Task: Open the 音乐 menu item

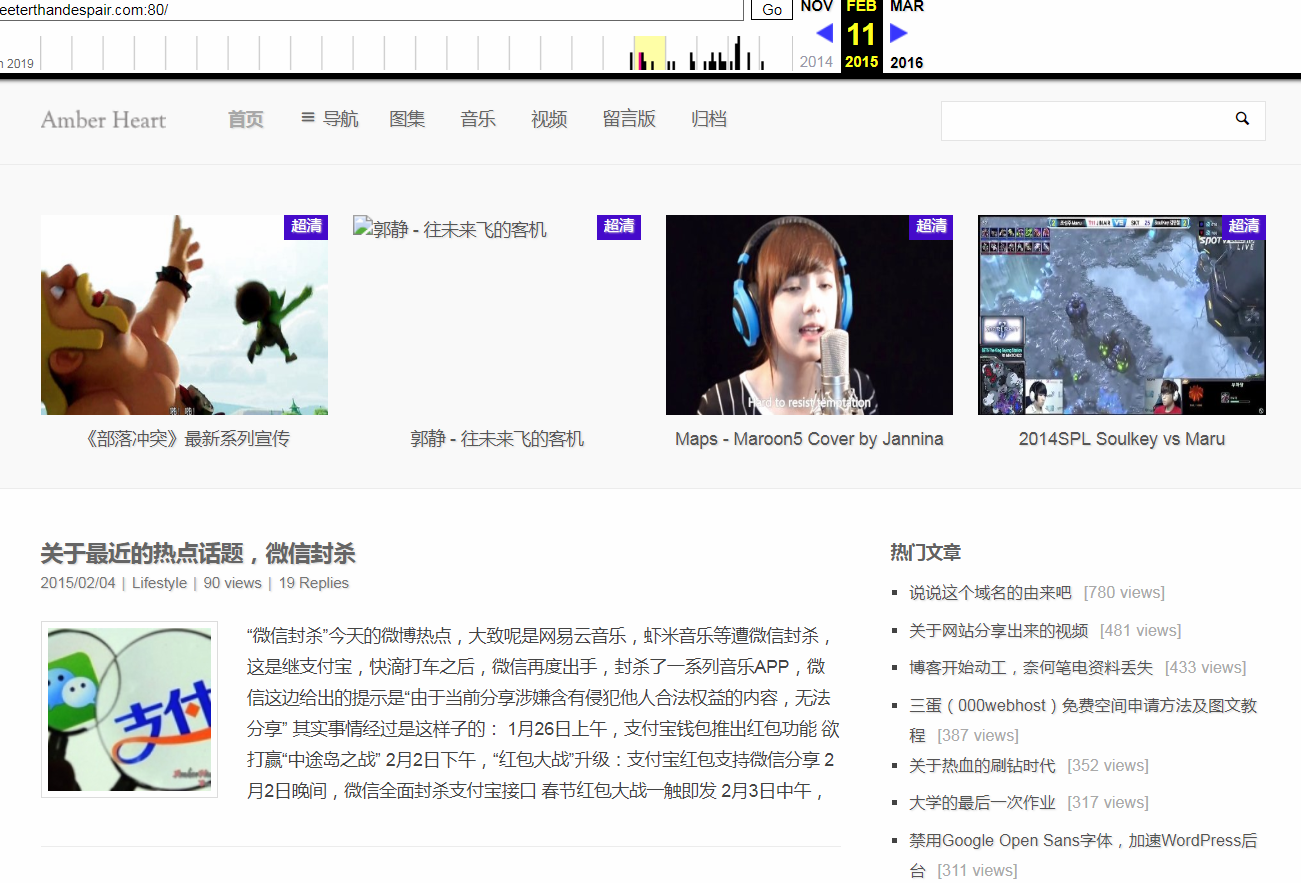Action: tap(478, 119)
